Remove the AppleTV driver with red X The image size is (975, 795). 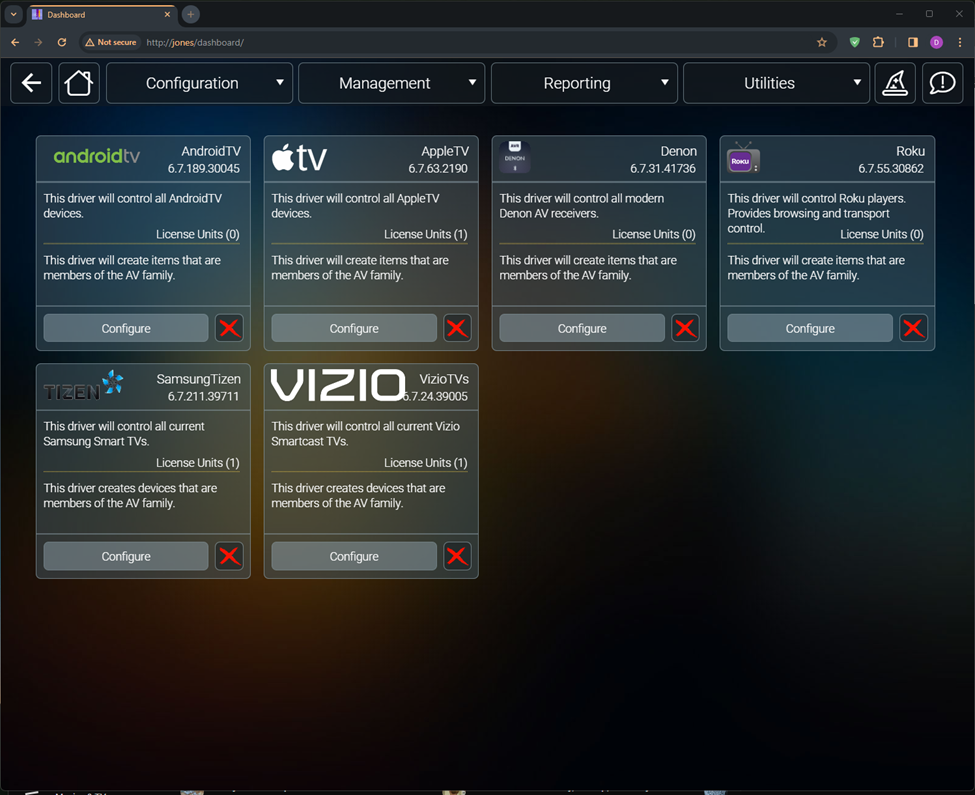point(457,328)
